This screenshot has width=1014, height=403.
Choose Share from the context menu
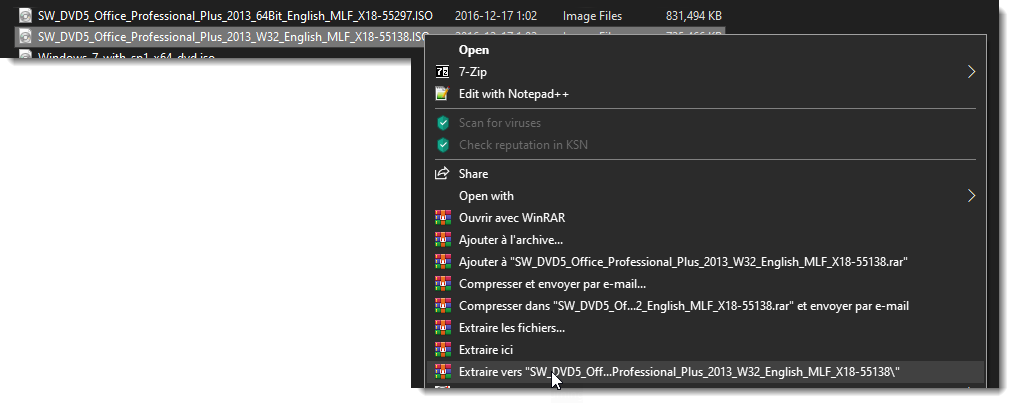pyautogui.click(x=473, y=174)
